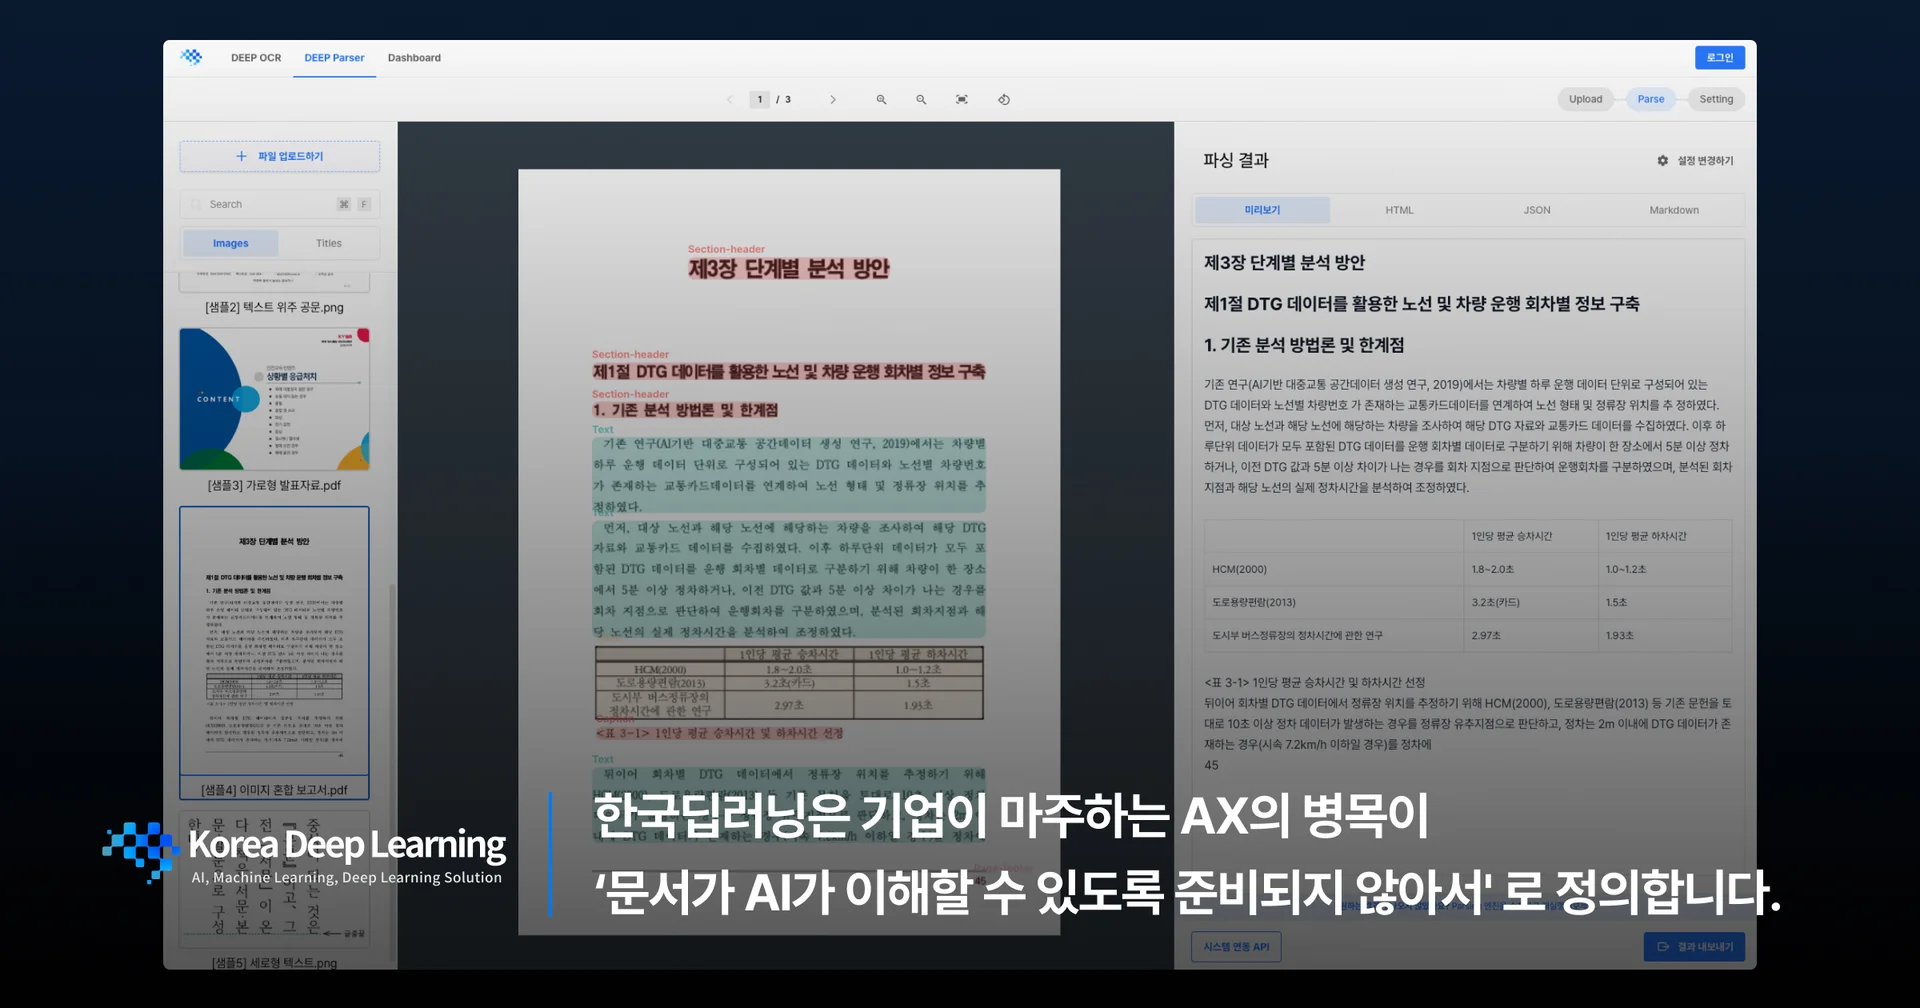The height and width of the screenshot is (1008, 1920).
Task: Zoom out of the document preview
Action: (x=921, y=100)
